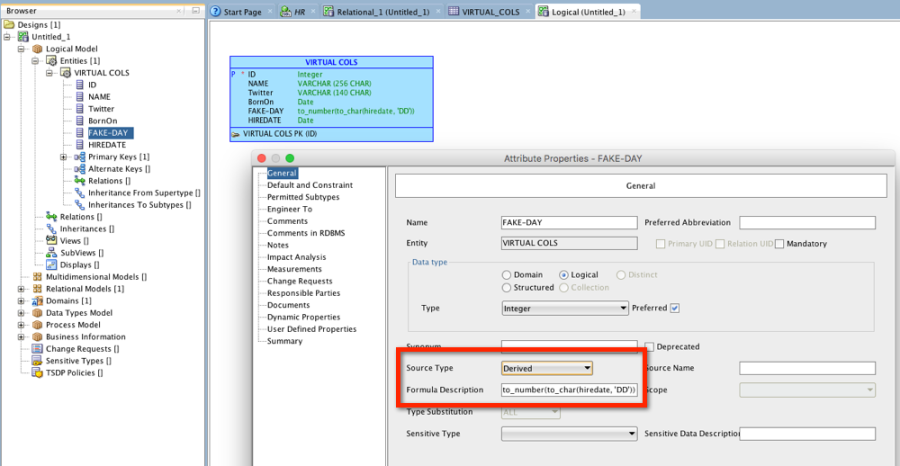Screen dimensions: 900x466
Task: Switch to the Start Page tab
Action: pos(236,11)
